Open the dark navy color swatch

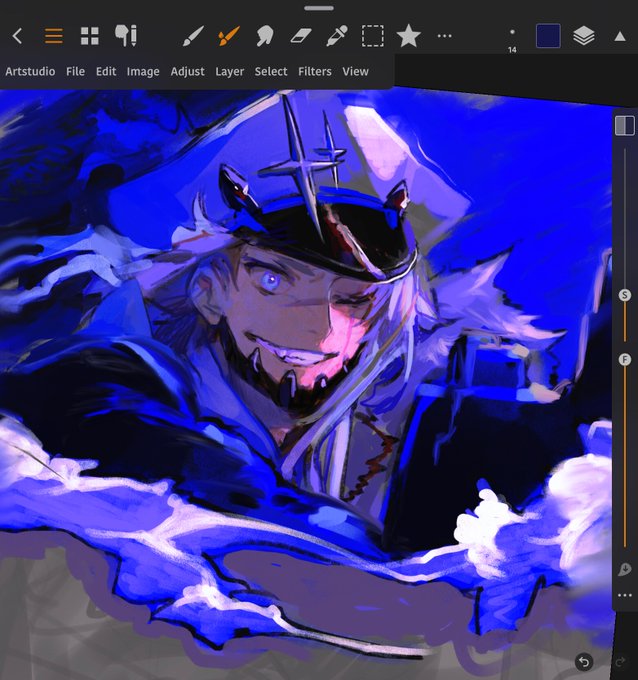(x=548, y=36)
